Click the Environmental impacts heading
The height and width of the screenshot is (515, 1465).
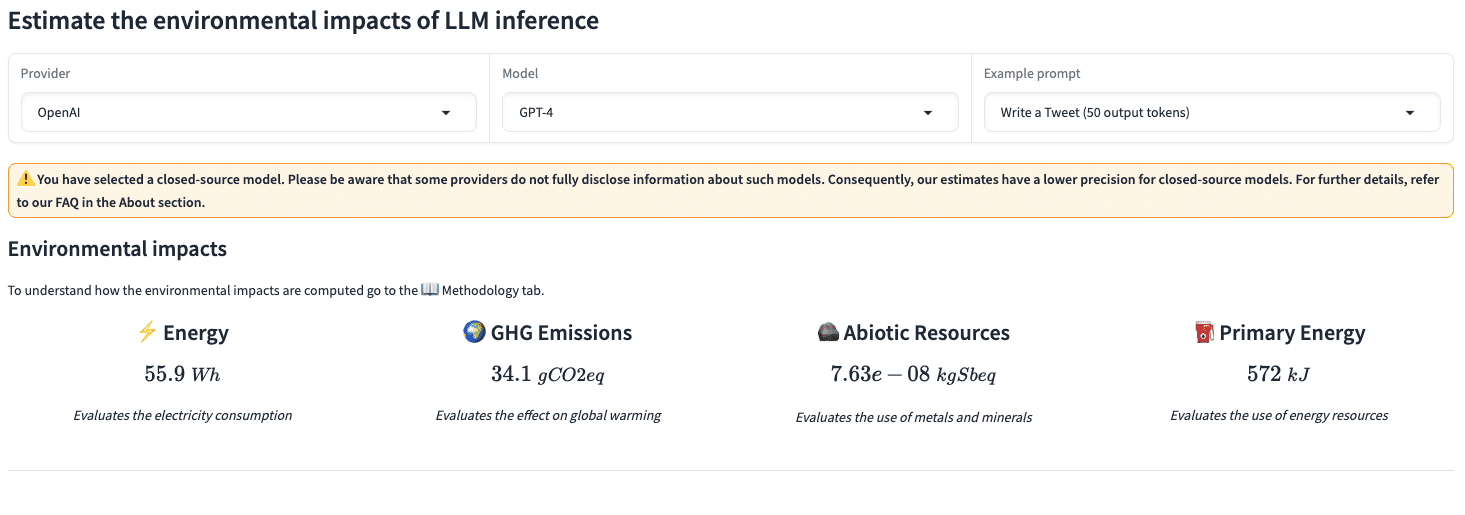(117, 248)
